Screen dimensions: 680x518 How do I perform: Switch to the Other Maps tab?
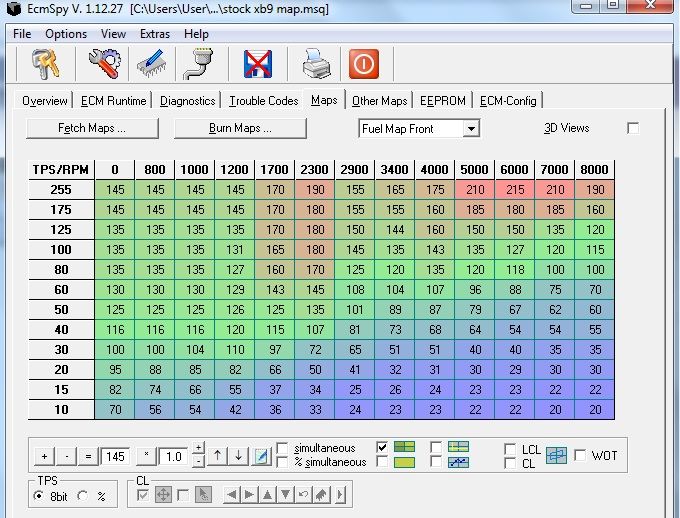379,101
